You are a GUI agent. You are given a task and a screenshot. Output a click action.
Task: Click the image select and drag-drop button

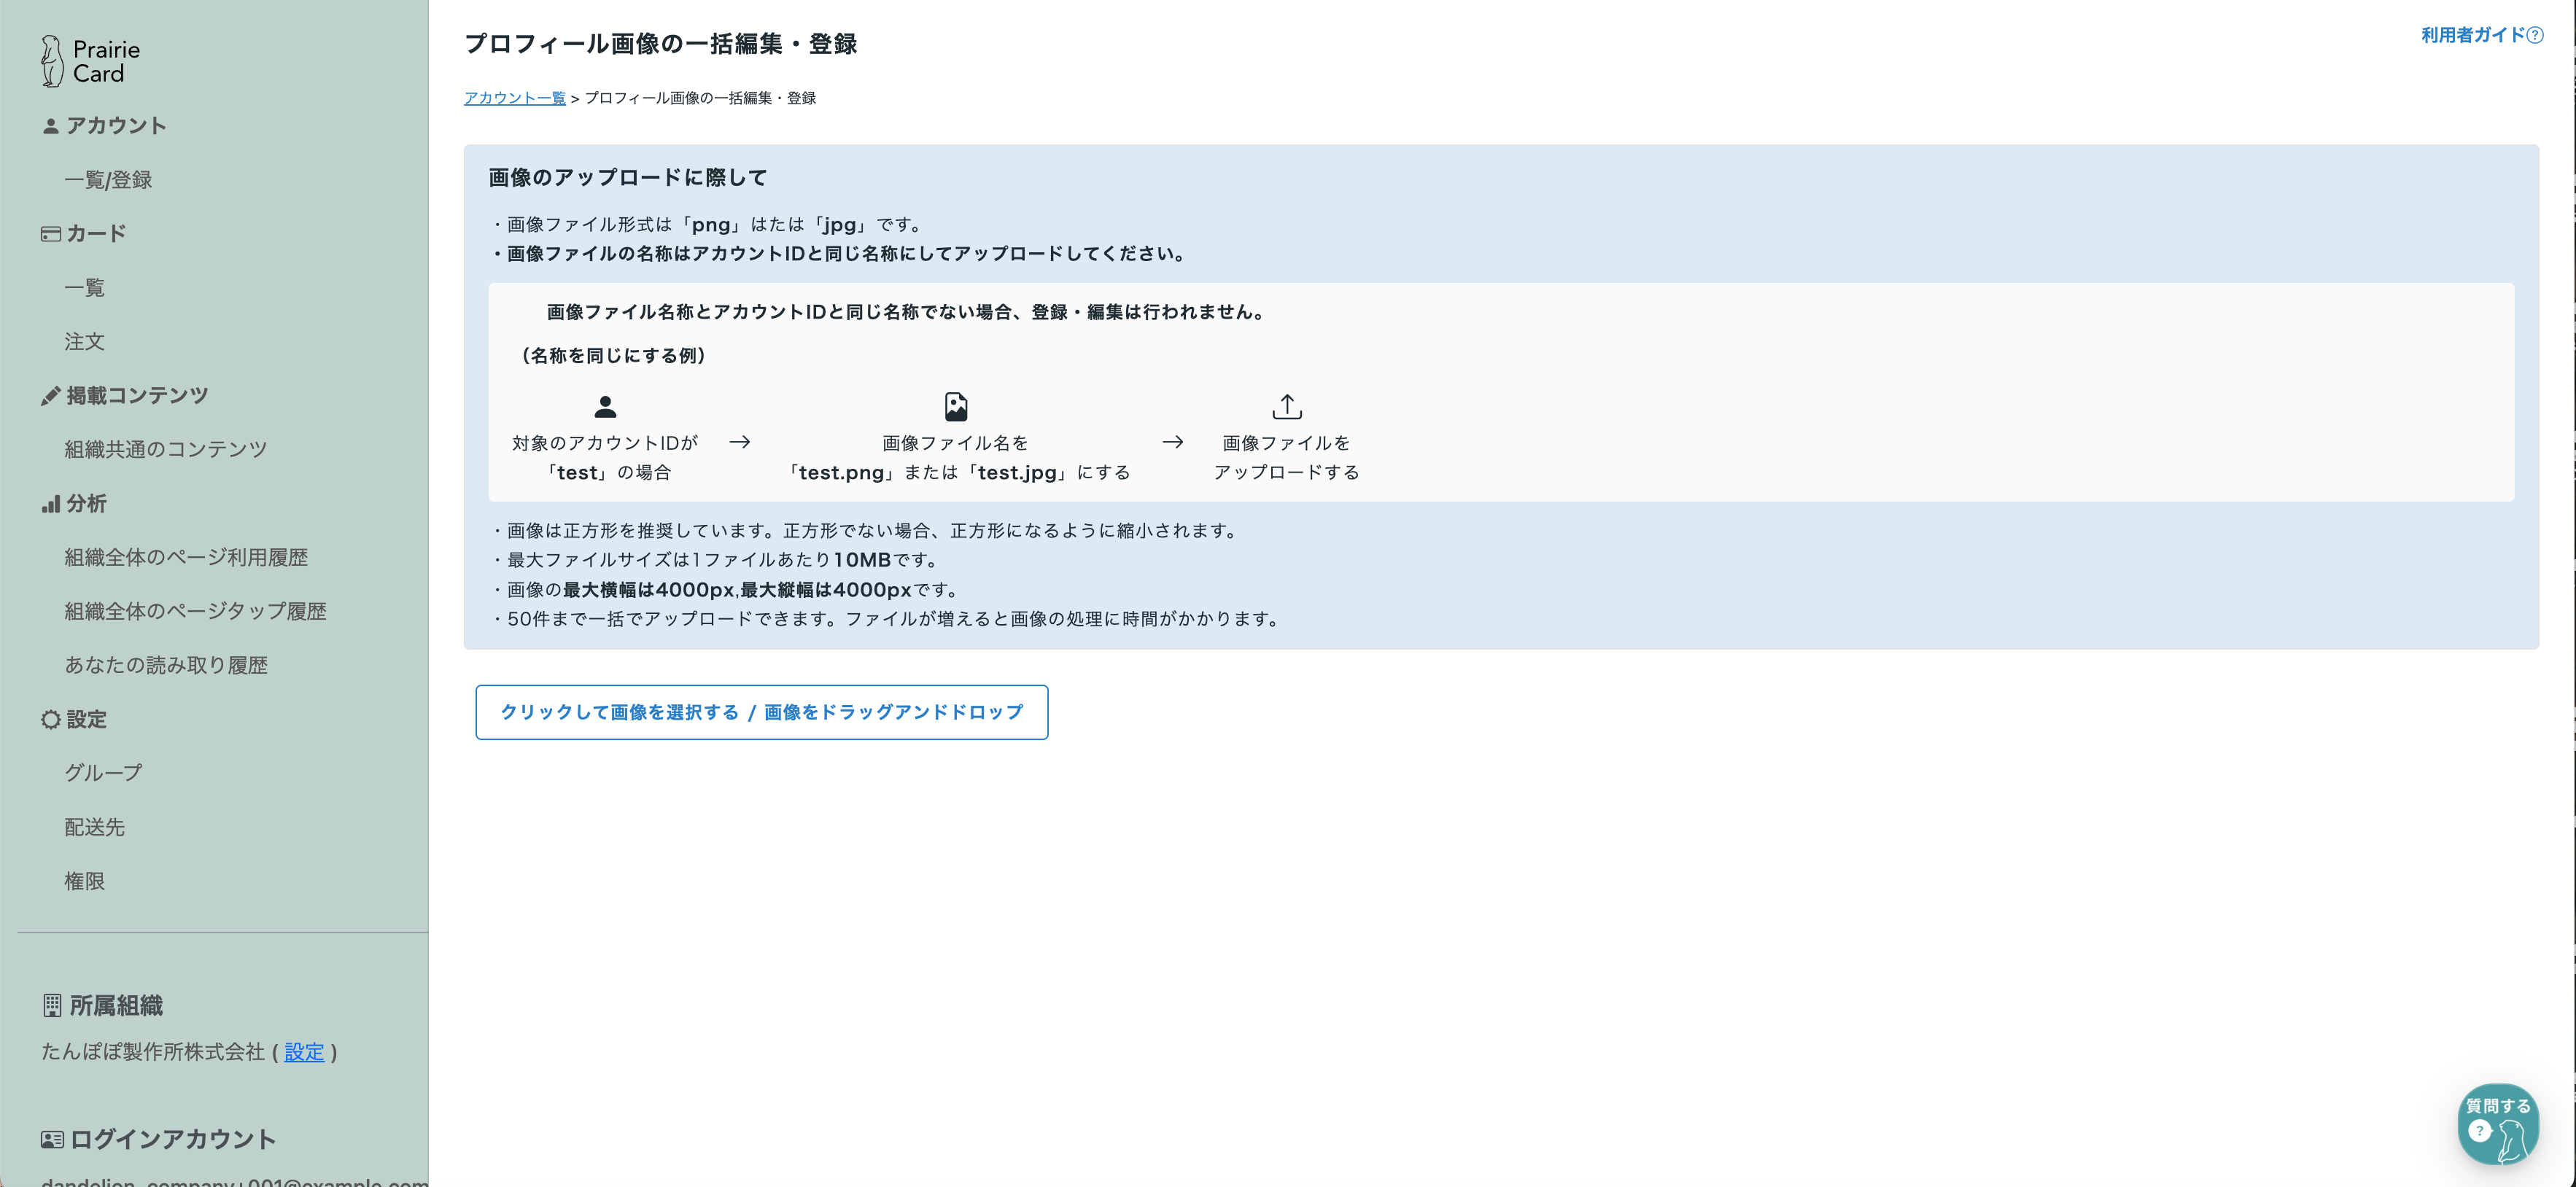point(761,712)
